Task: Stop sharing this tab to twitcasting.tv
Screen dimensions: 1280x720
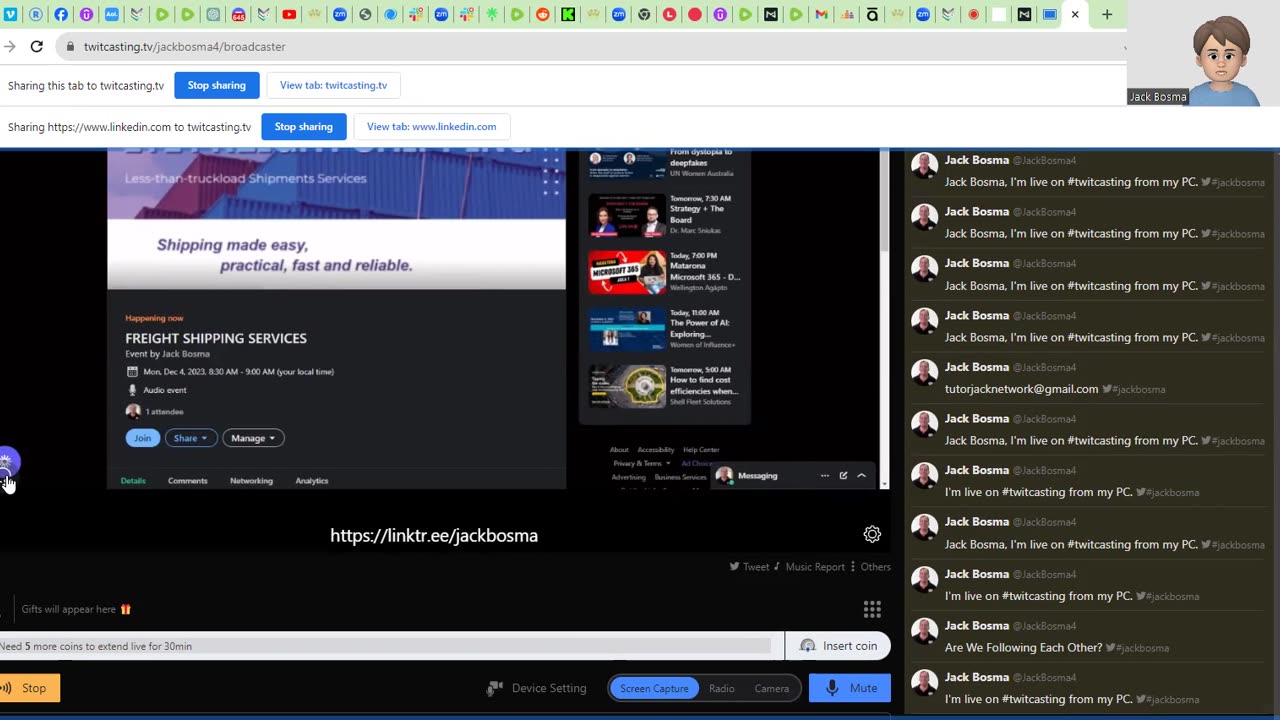Action: 217,85
